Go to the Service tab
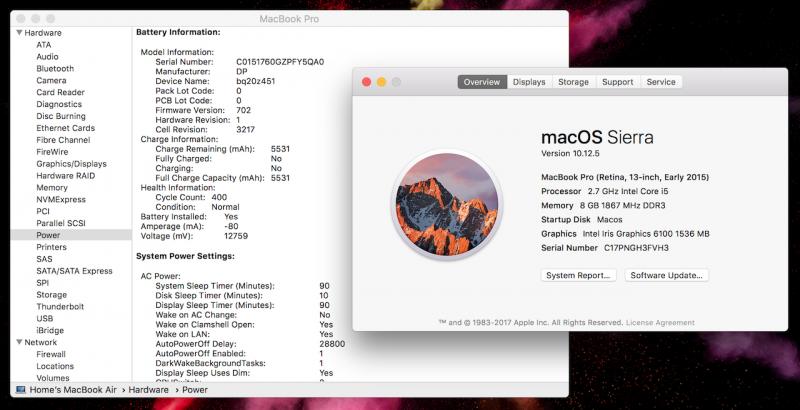800x410 pixels. (660, 82)
